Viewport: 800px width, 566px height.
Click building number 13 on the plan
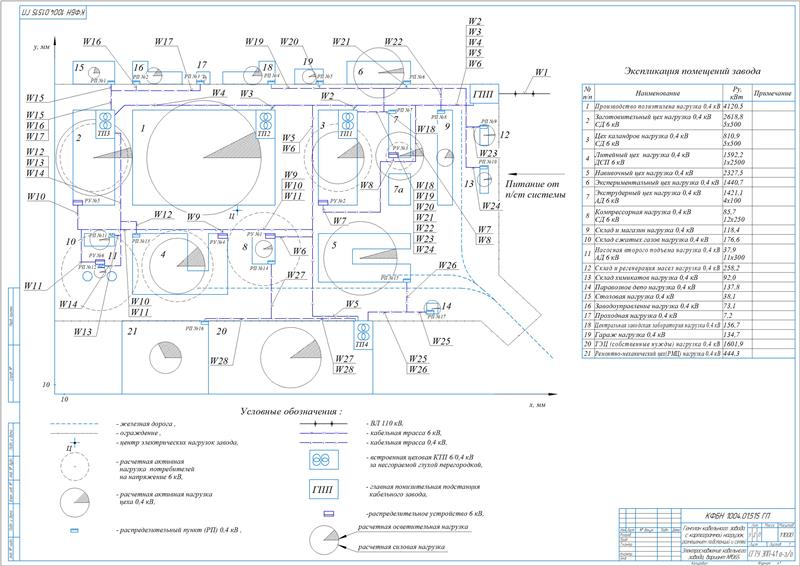point(469,183)
